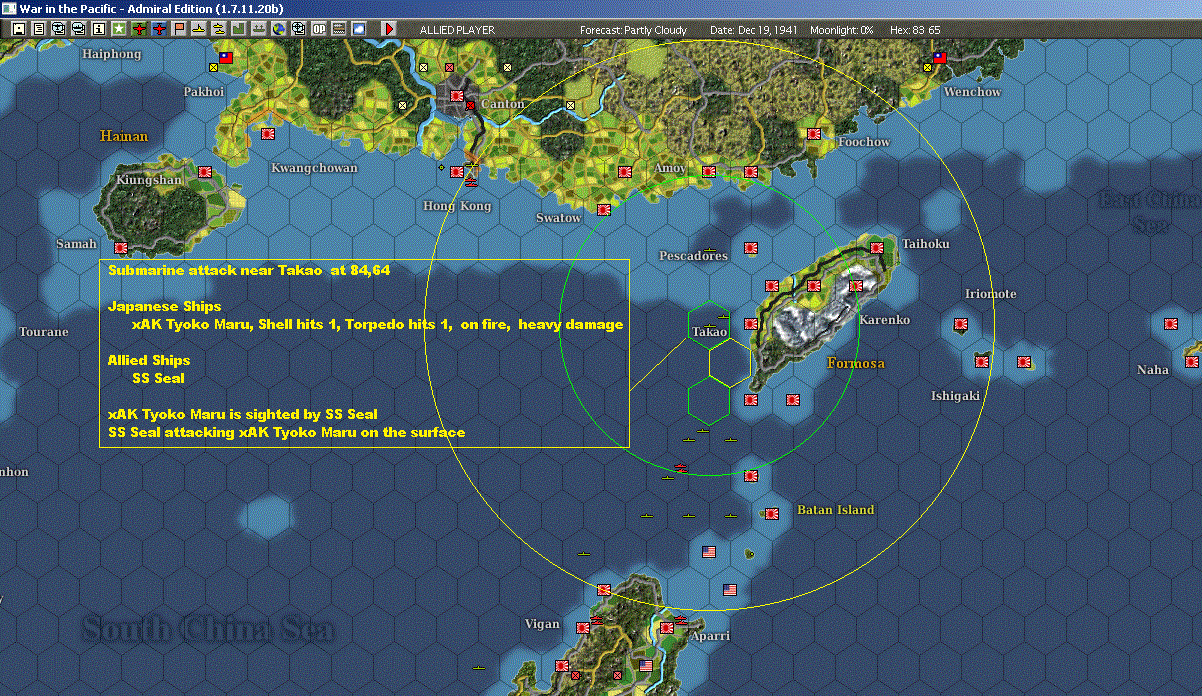Select the Japanese flag unit at Taihoku
Image resolution: width=1202 pixels, height=696 pixels.
877,247
